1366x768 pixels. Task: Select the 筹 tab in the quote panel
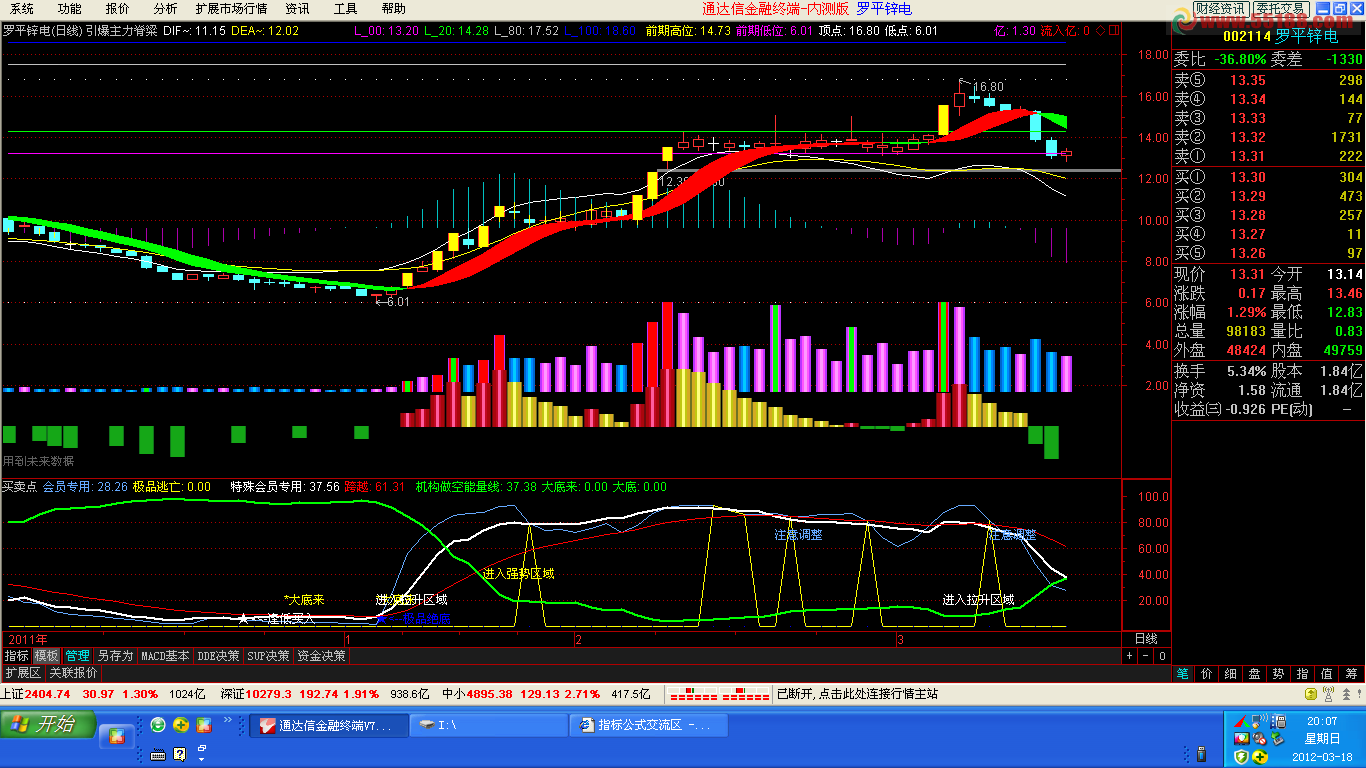click(1352, 674)
